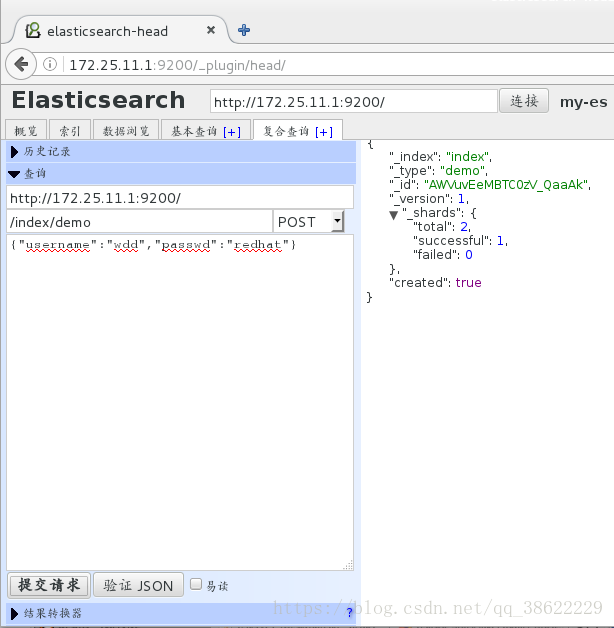Add a new basic query with [+]
Image resolution: width=614 pixels, height=628 pixels.
coord(232,132)
